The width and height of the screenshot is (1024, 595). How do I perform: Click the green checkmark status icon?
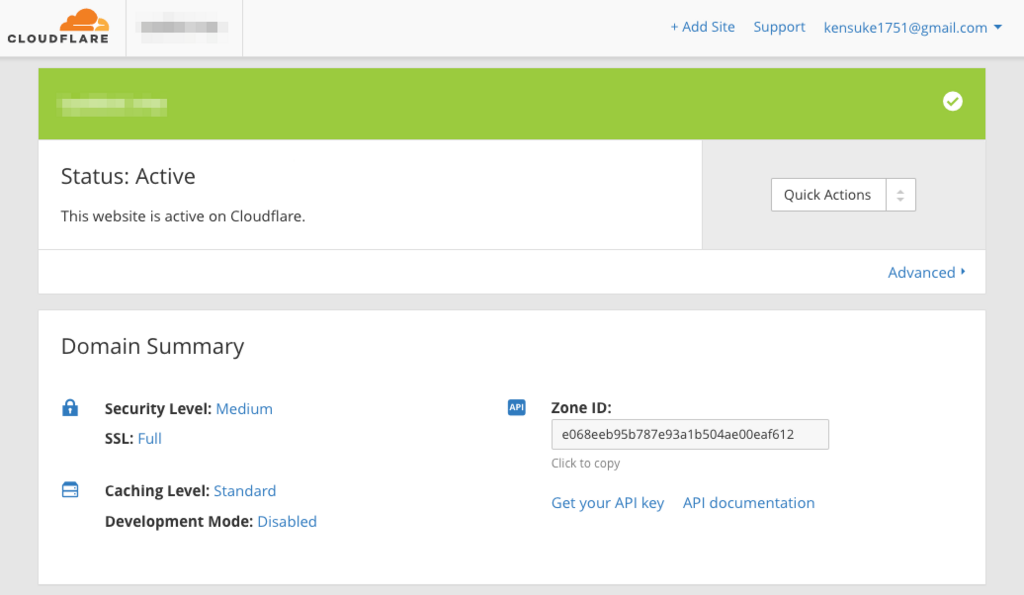click(952, 101)
